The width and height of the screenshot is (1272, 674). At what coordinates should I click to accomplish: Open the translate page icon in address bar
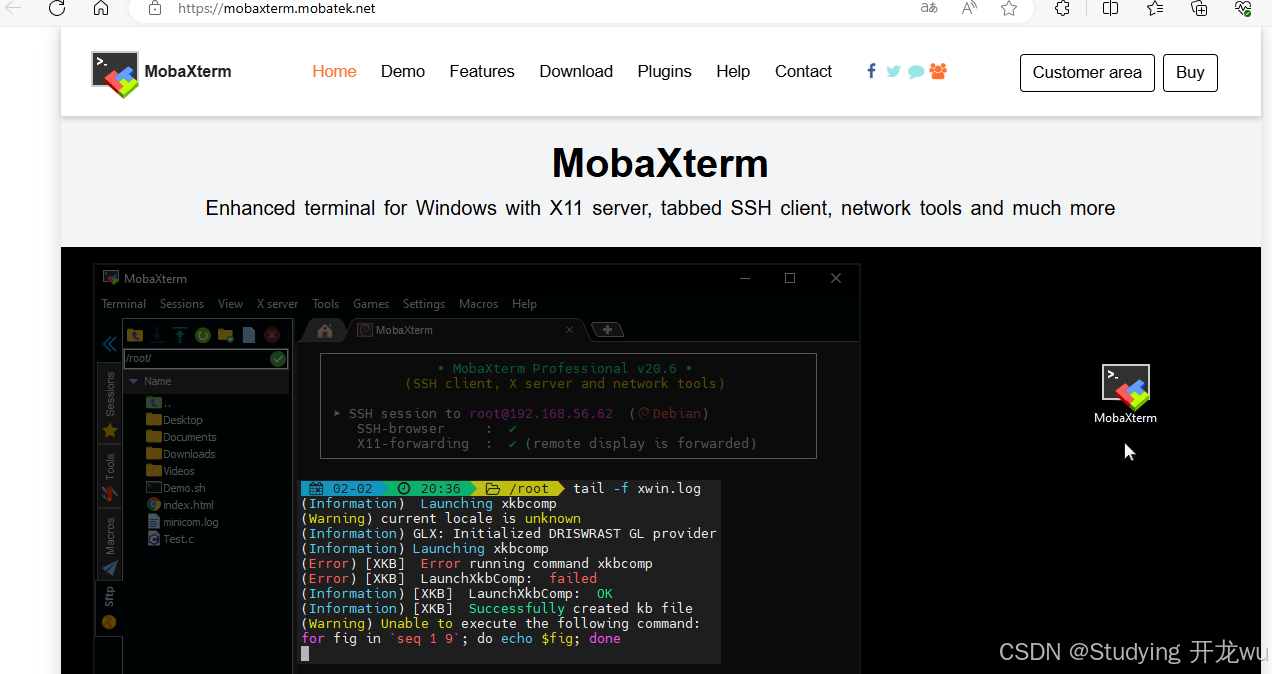point(929,8)
